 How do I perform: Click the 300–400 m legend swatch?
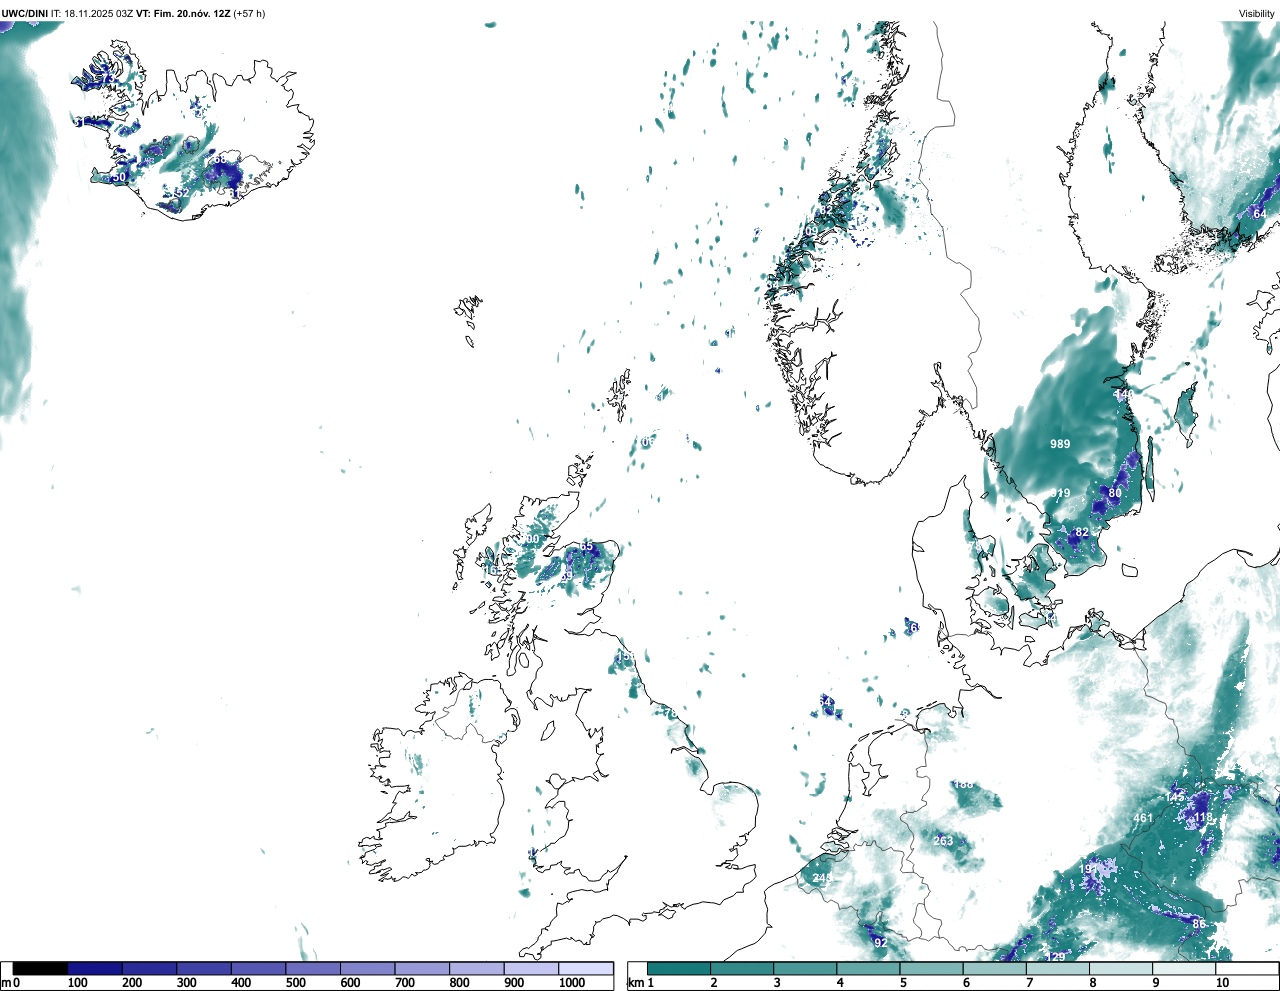(204, 968)
